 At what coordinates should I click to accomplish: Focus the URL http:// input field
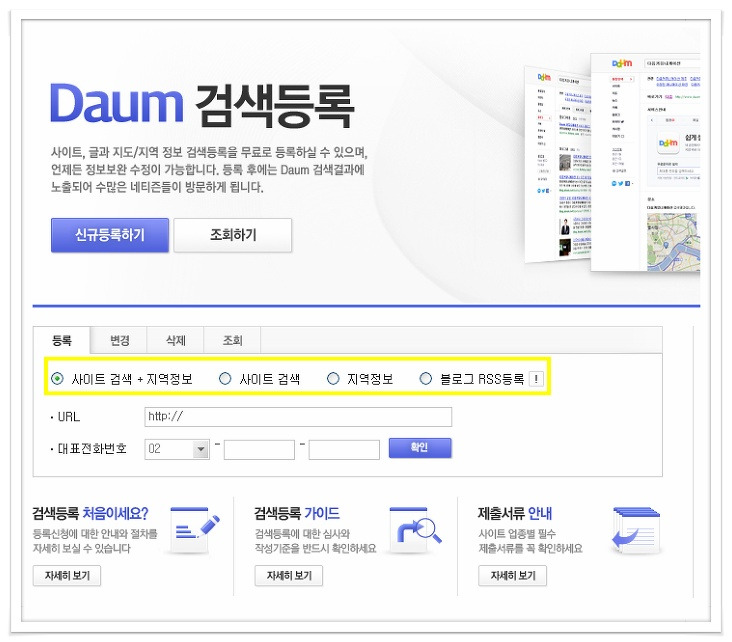(x=298, y=416)
